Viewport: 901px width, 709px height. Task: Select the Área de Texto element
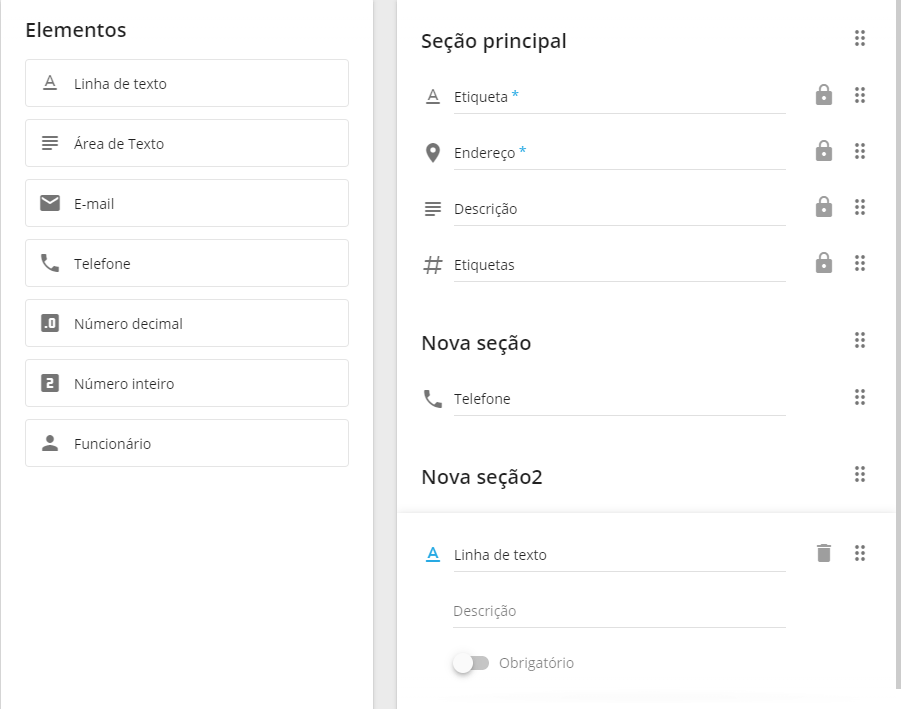pyautogui.click(x=187, y=143)
